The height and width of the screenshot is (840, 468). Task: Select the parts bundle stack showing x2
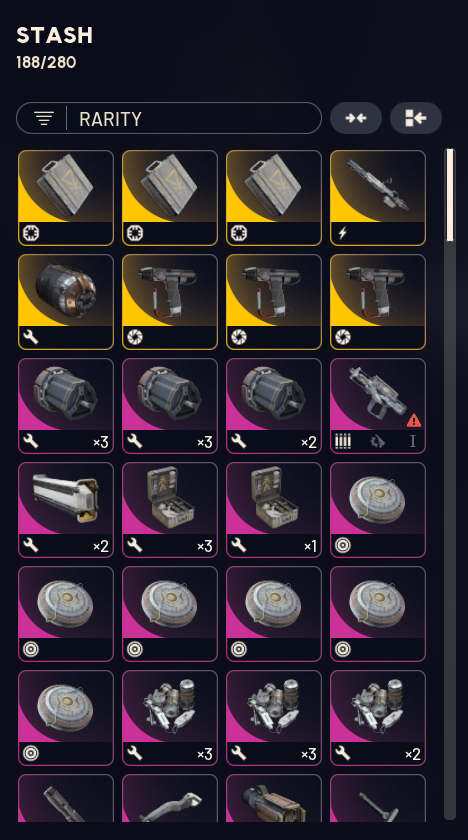click(x=378, y=717)
